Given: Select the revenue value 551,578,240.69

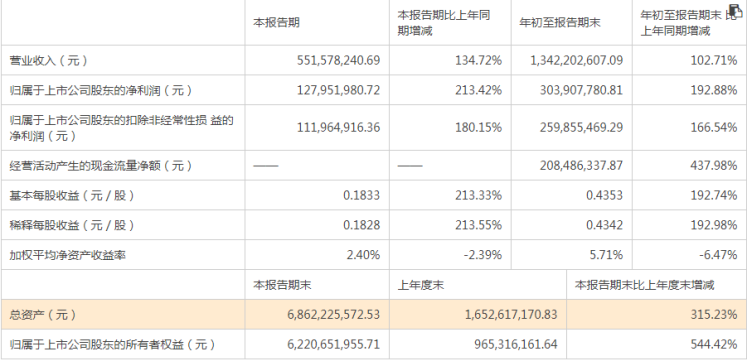Looking at the screenshot, I should coord(338,60).
